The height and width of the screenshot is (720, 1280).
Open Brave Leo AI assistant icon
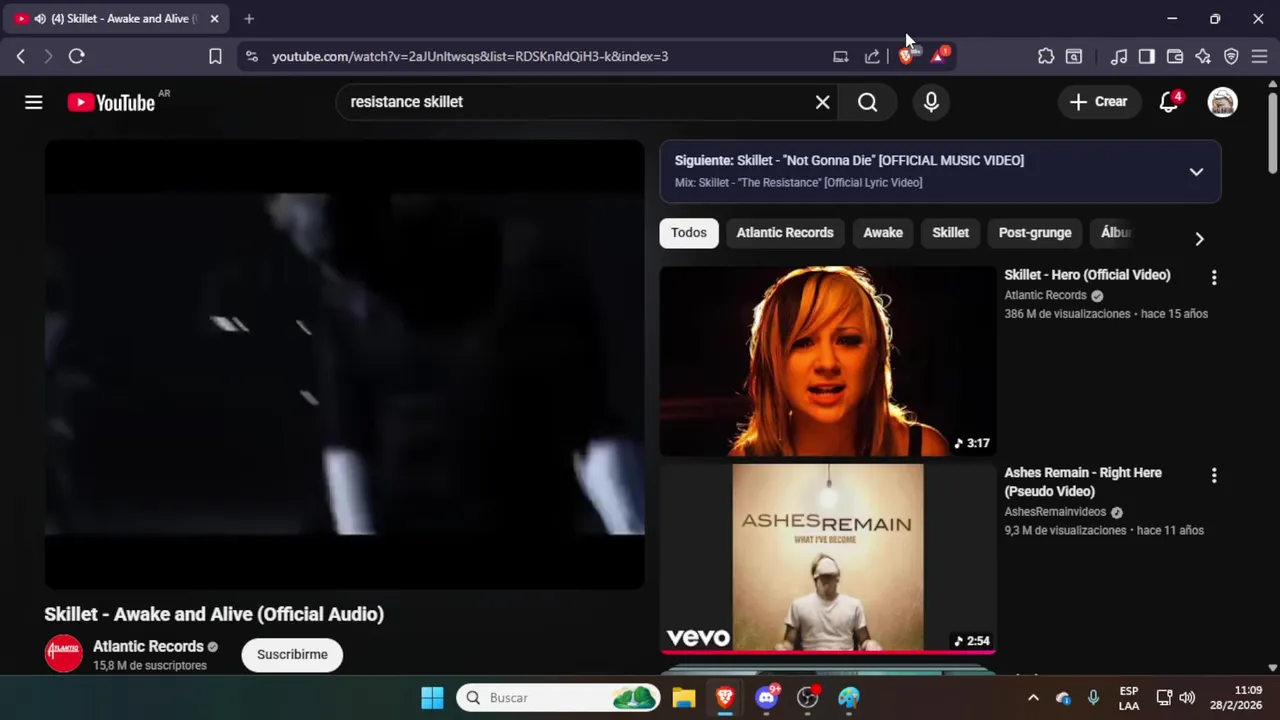[x=1203, y=57]
